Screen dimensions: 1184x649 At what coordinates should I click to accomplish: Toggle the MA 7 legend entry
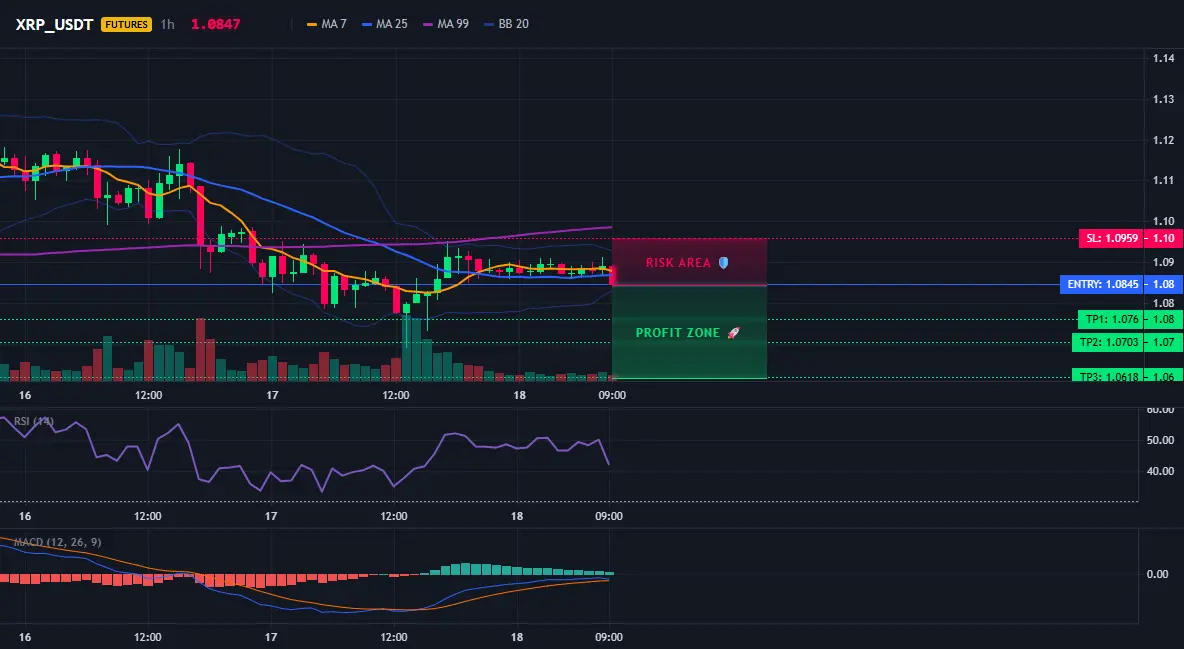tap(326, 24)
